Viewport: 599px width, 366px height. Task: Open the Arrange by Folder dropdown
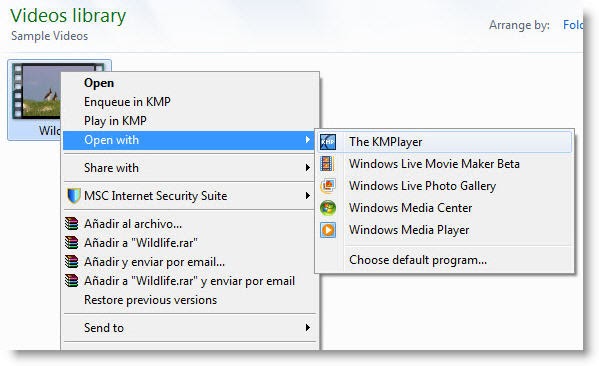click(x=573, y=25)
